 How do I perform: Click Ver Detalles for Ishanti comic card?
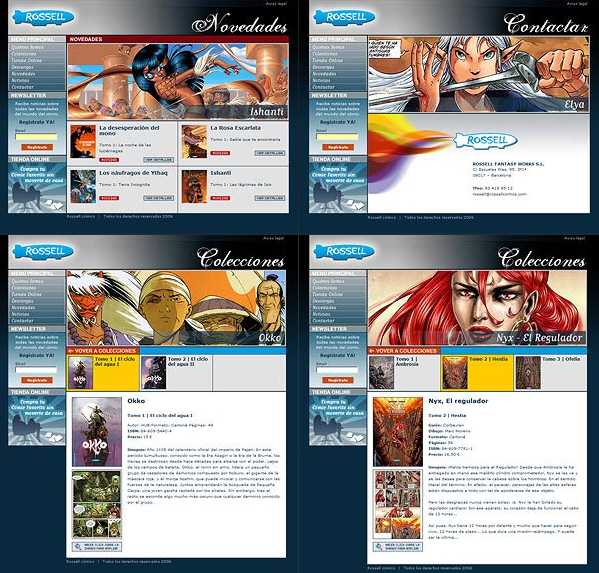pos(270,198)
